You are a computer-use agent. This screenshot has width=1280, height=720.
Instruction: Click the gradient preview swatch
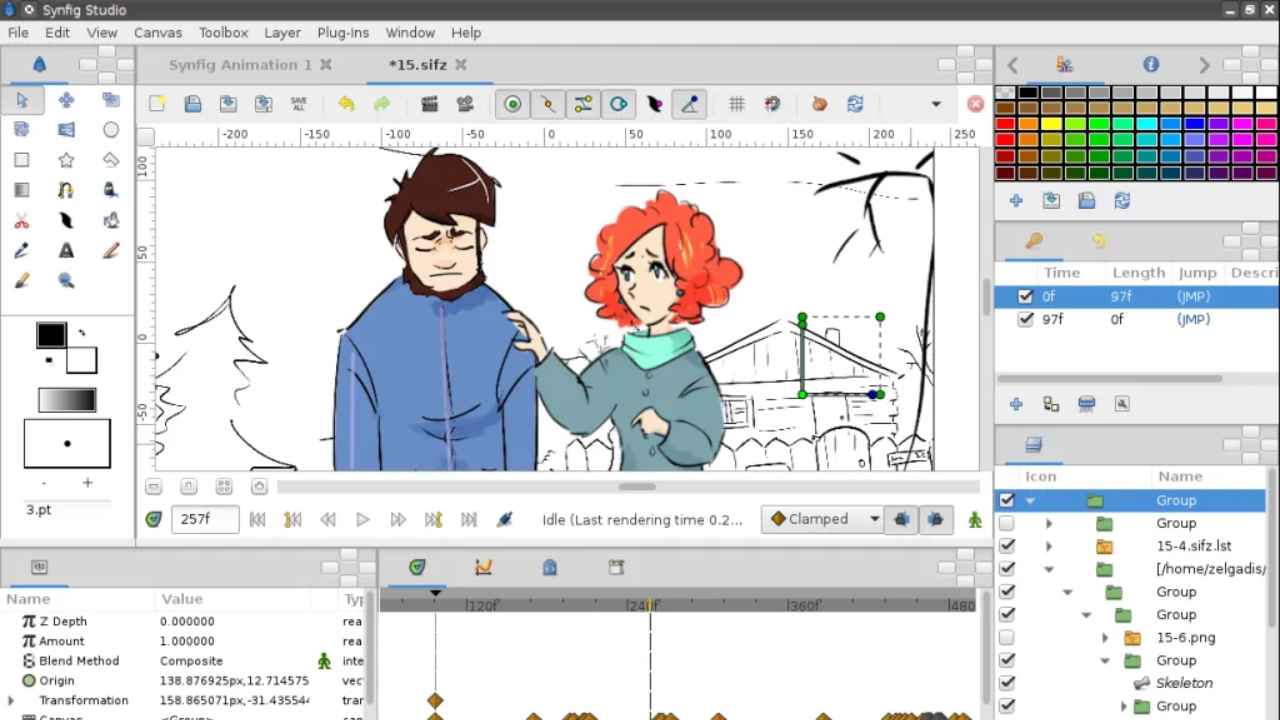[67, 401]
